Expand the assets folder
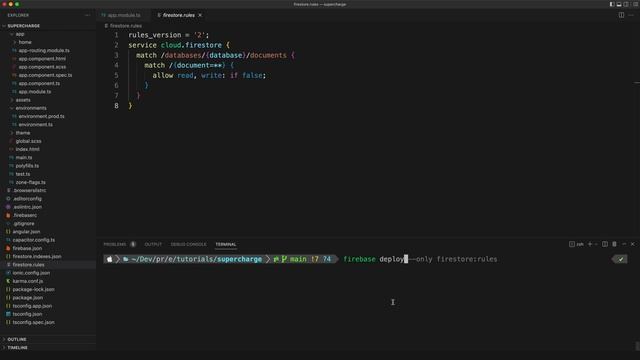The image size is (640, 360). coord(23,100)
